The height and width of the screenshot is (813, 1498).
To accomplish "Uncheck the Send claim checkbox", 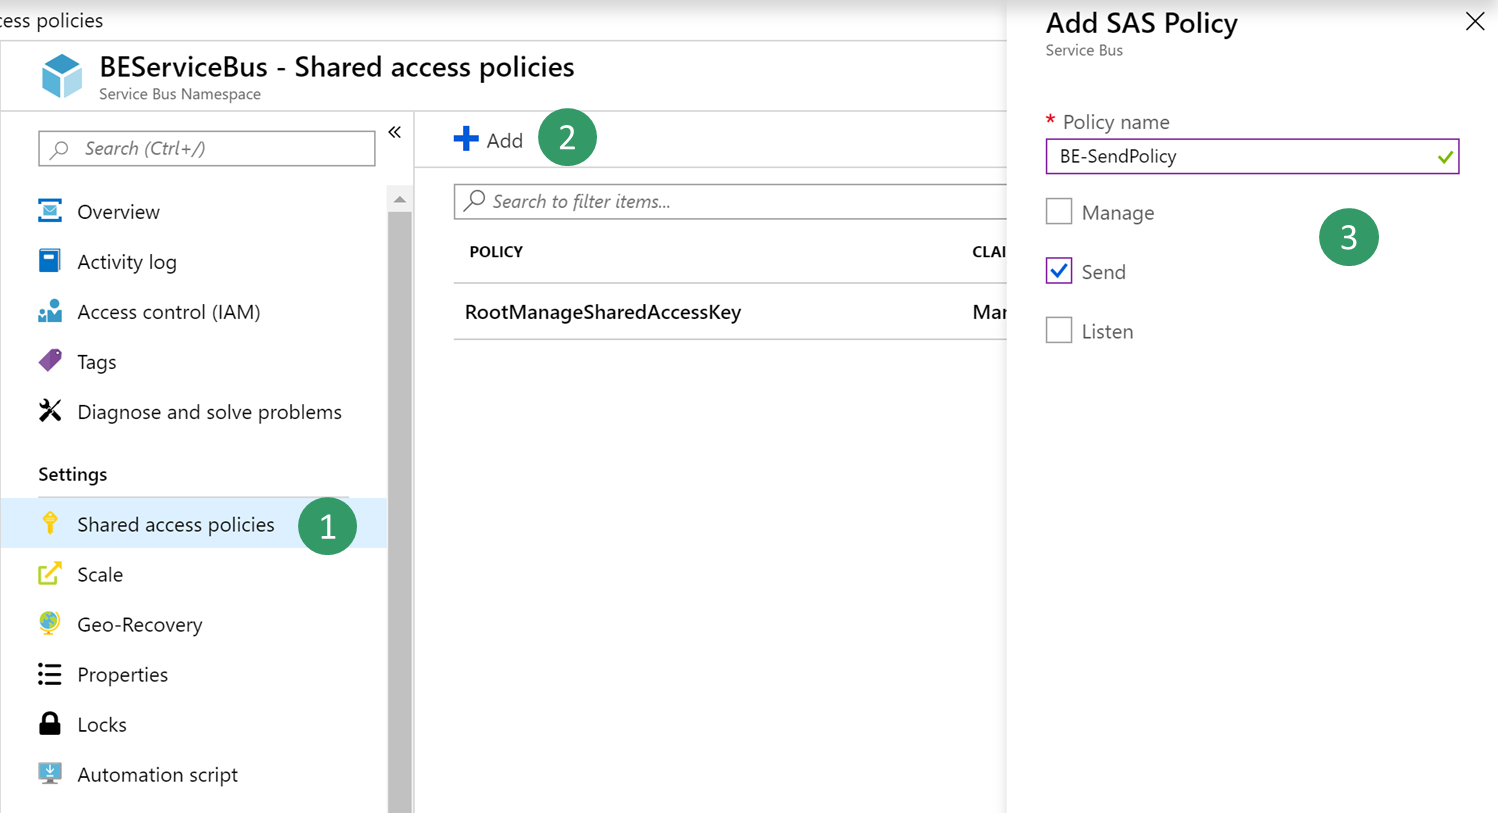I will [x=1059, y=271].
